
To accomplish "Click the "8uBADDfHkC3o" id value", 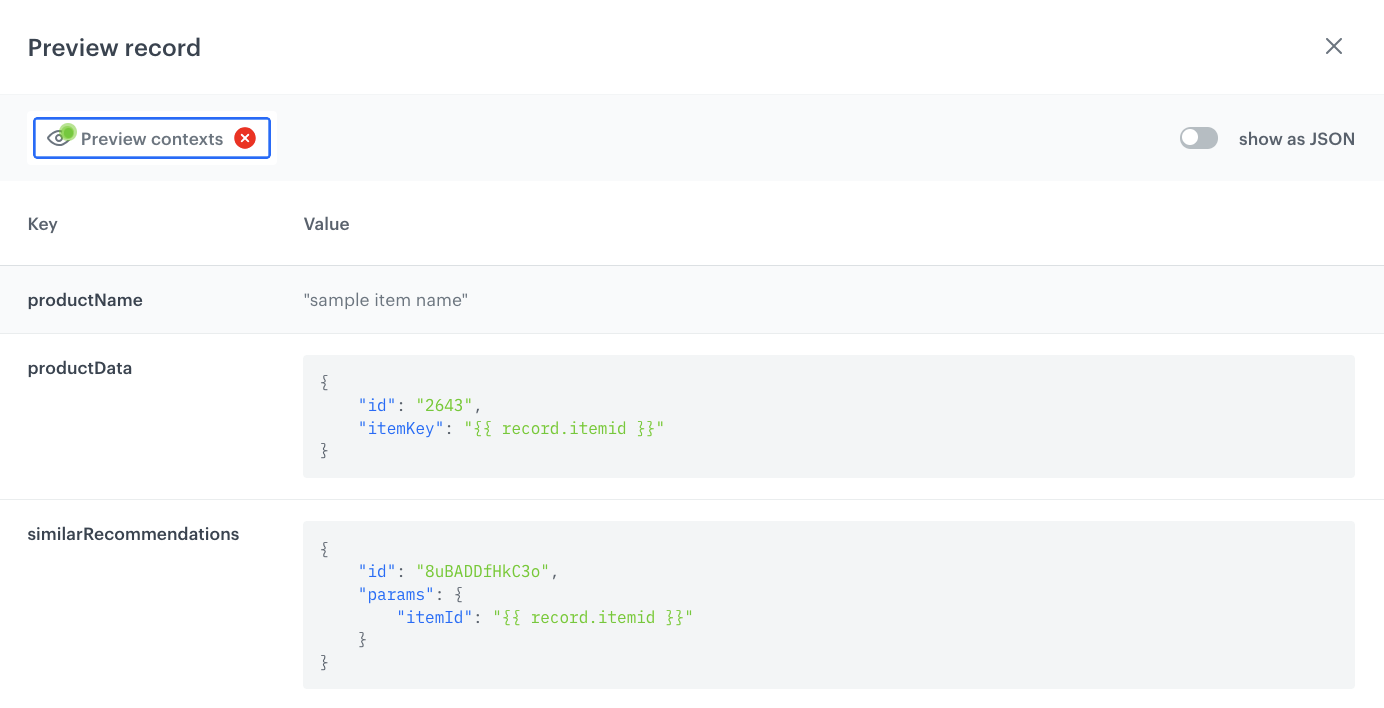I will pyautogui.click(x=482, y=571).
